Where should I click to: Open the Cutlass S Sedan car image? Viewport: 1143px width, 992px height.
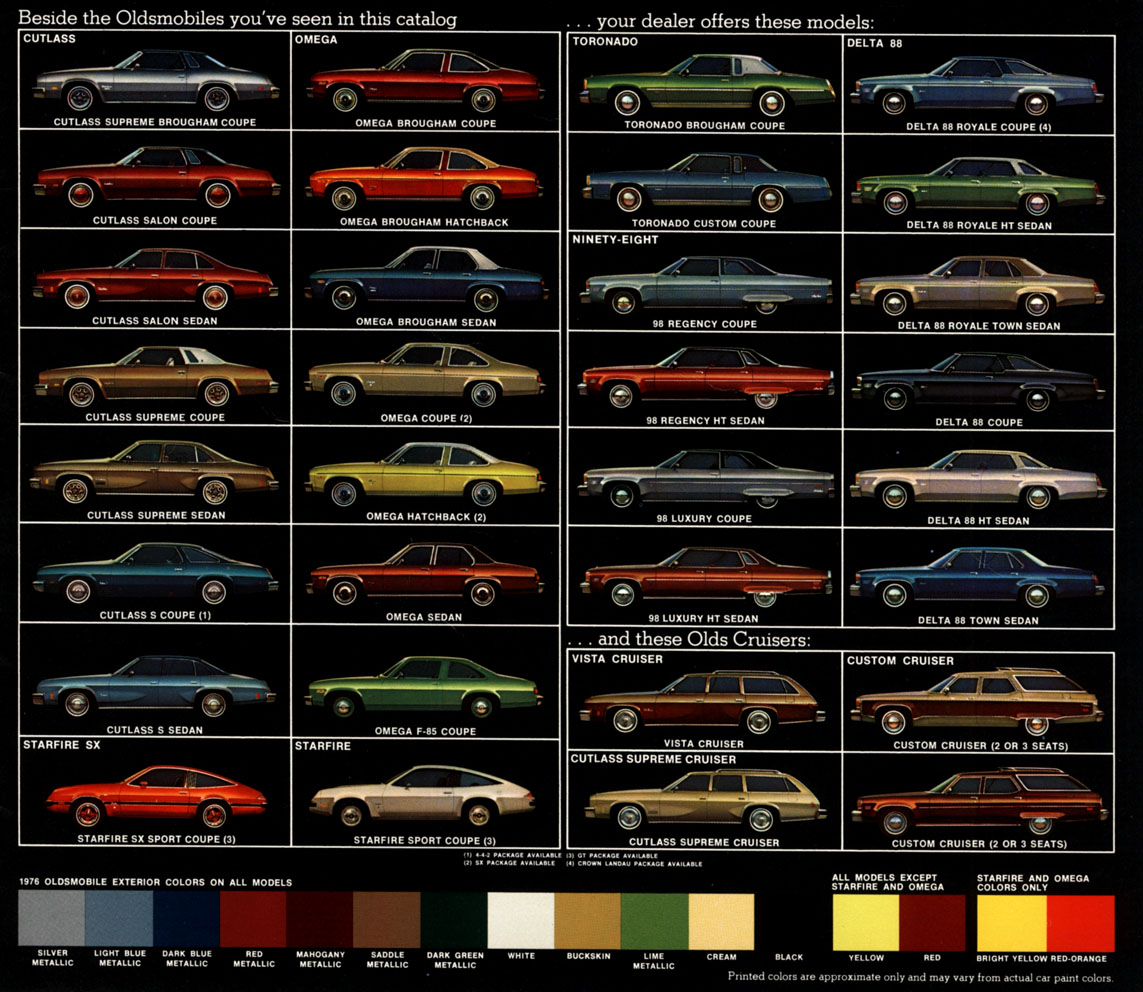(x=155, y=685)
